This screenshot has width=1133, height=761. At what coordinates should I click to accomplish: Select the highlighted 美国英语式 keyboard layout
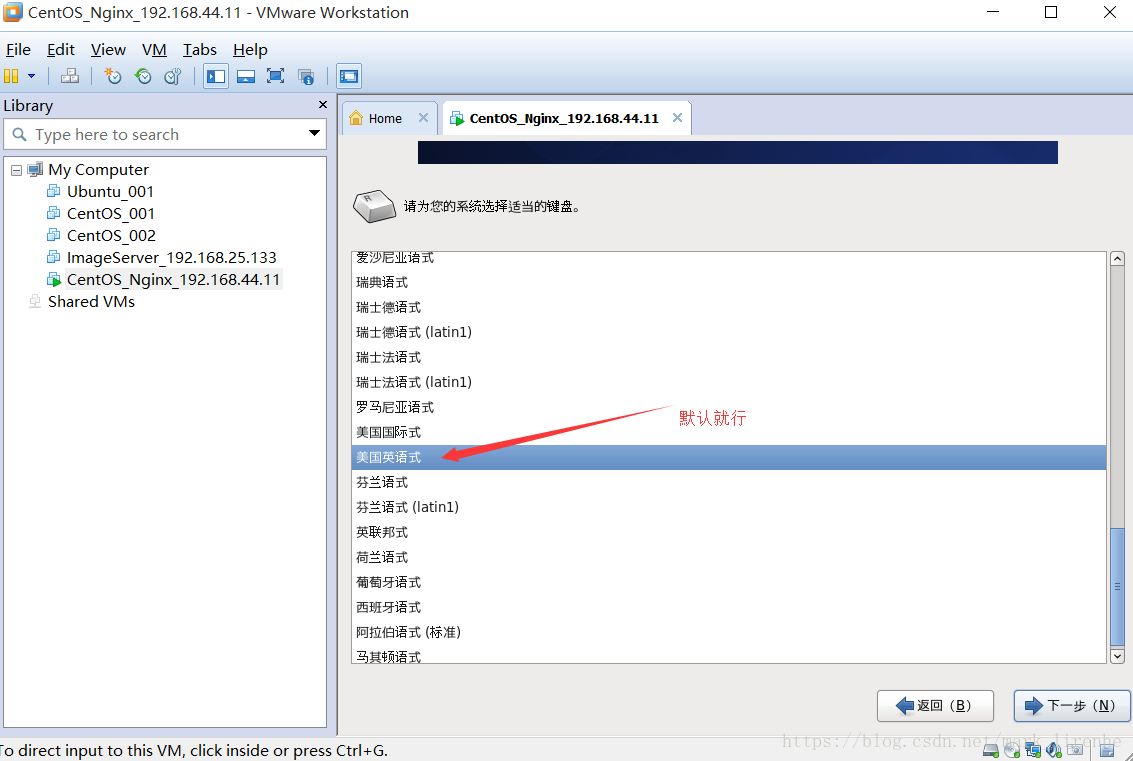[x=728, y=457]
